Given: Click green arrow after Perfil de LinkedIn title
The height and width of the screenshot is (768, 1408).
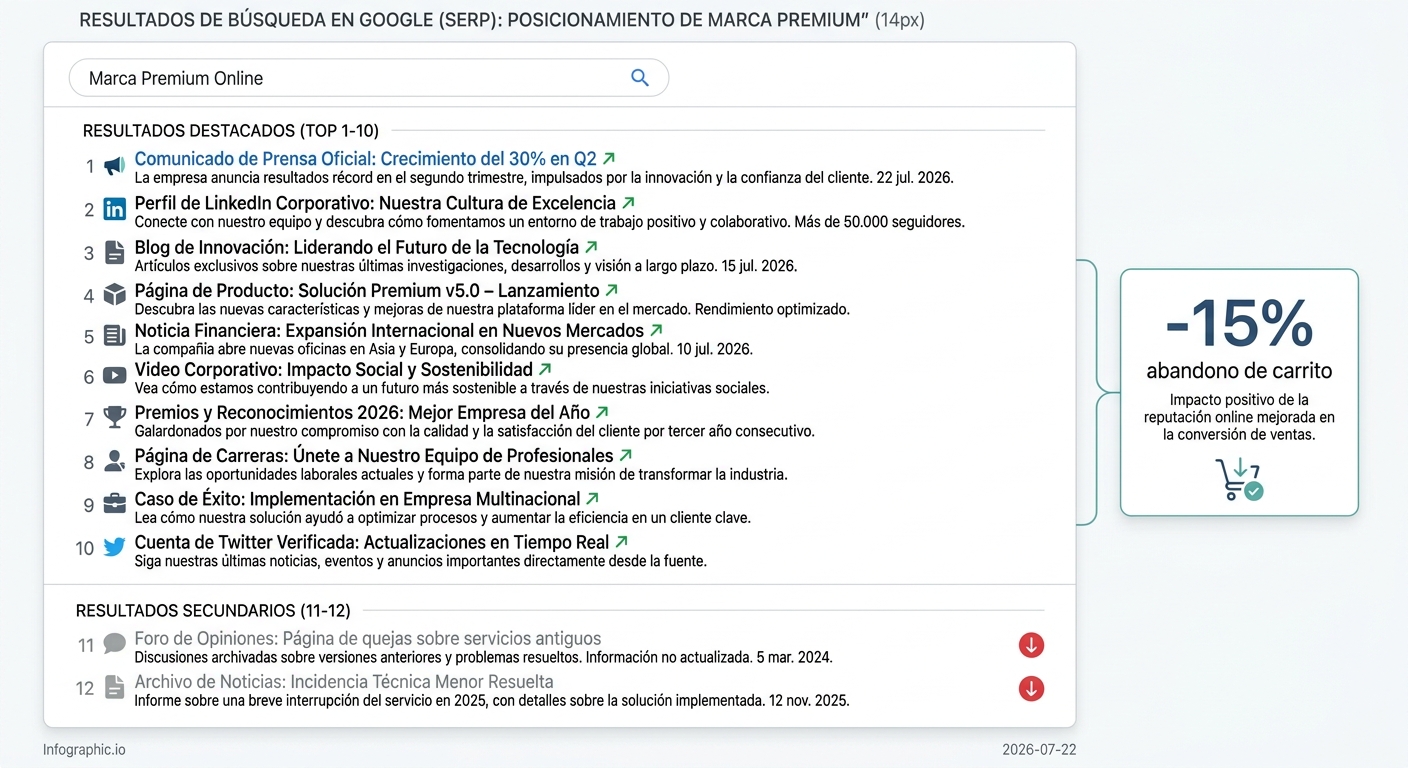Looking at the screenshot, I should click(x=627, y=203).
